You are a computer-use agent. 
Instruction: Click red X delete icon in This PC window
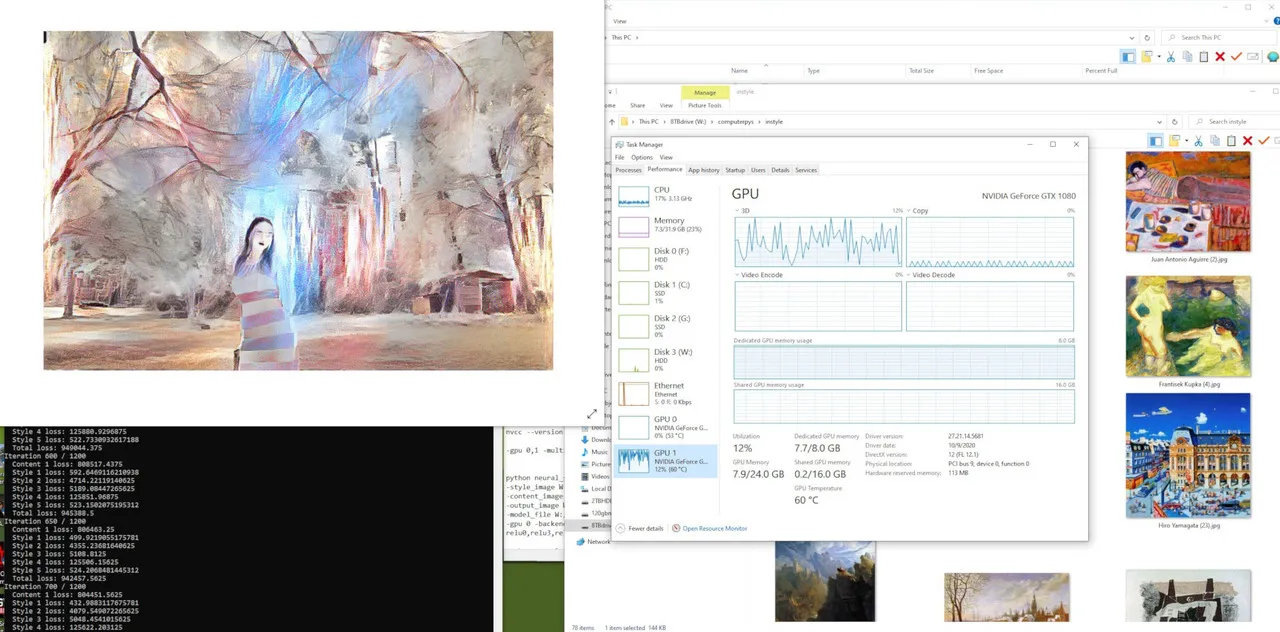pos(1220,57)
